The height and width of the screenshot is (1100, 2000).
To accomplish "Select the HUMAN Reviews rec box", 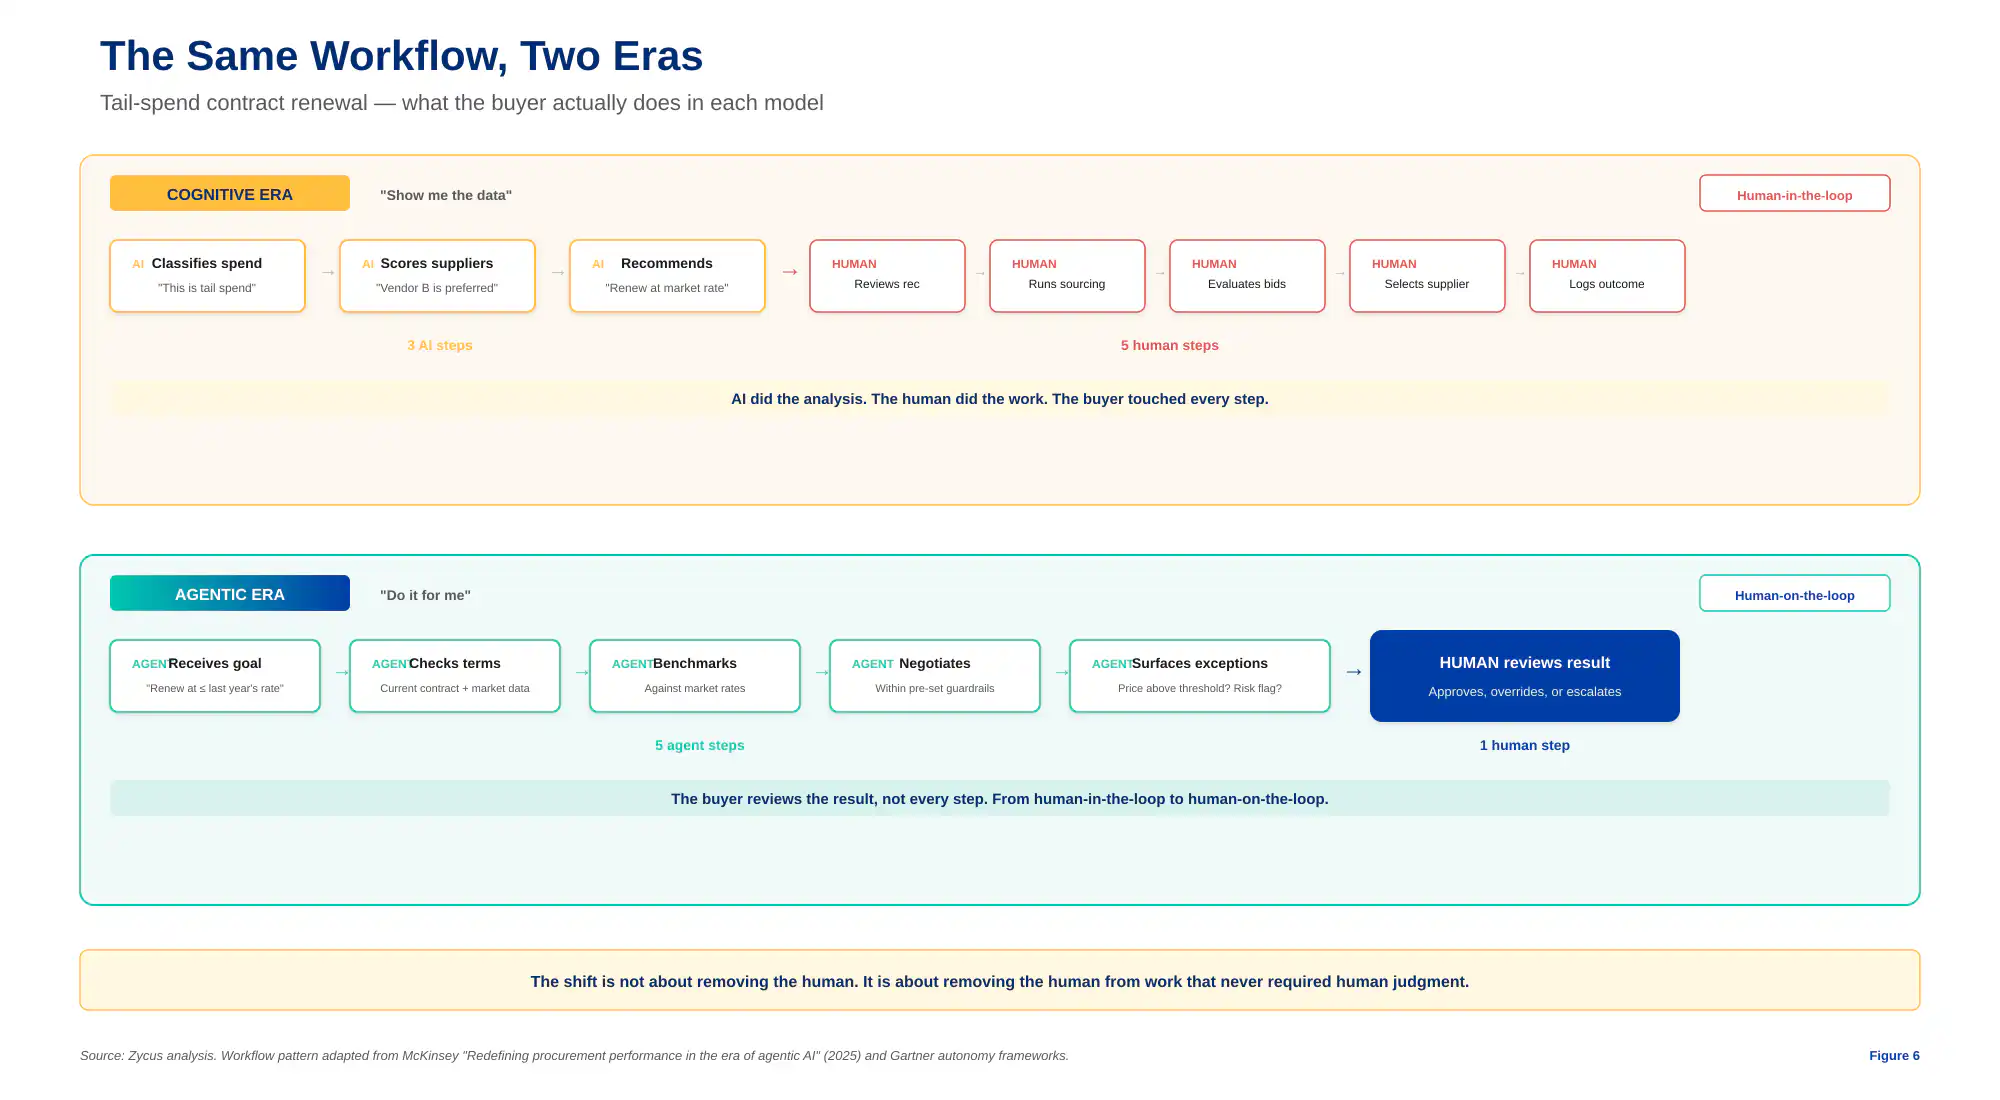I will click(887, 276).
